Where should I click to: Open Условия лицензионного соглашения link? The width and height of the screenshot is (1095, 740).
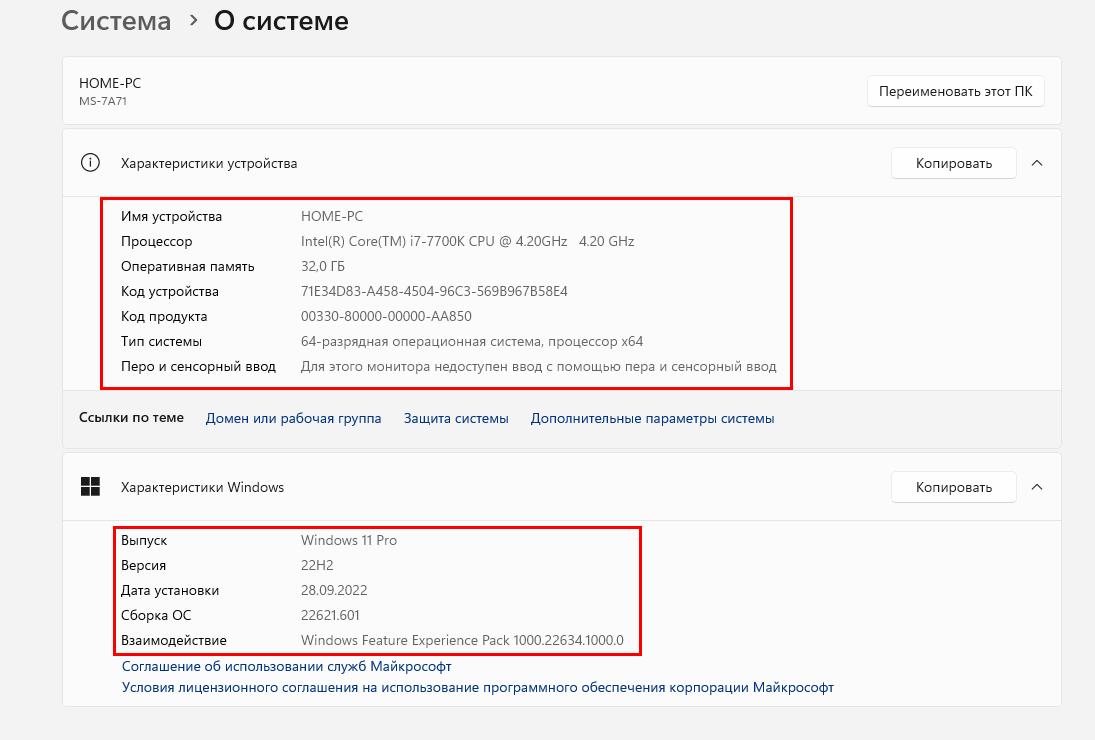tap(477, 687)
